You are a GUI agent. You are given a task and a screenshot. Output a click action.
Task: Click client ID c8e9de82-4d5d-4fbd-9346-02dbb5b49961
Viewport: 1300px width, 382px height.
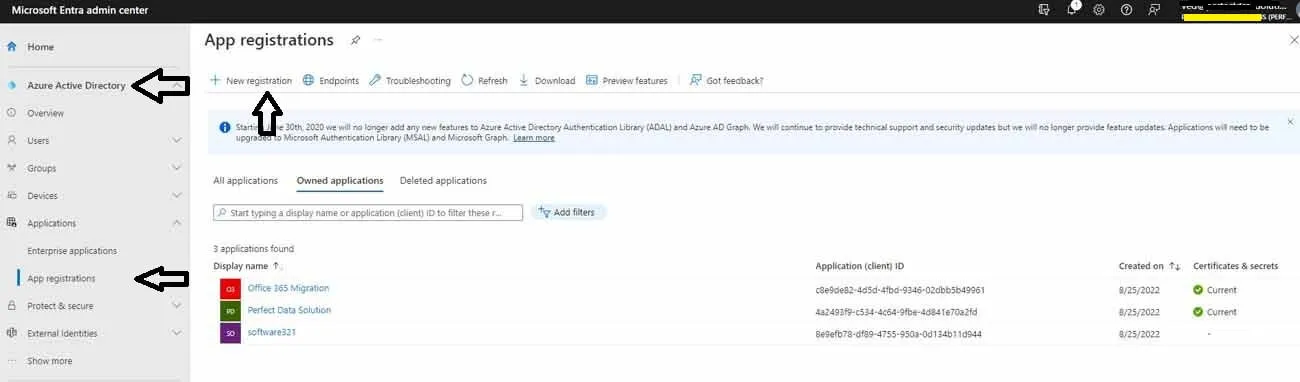click(900, 290)
